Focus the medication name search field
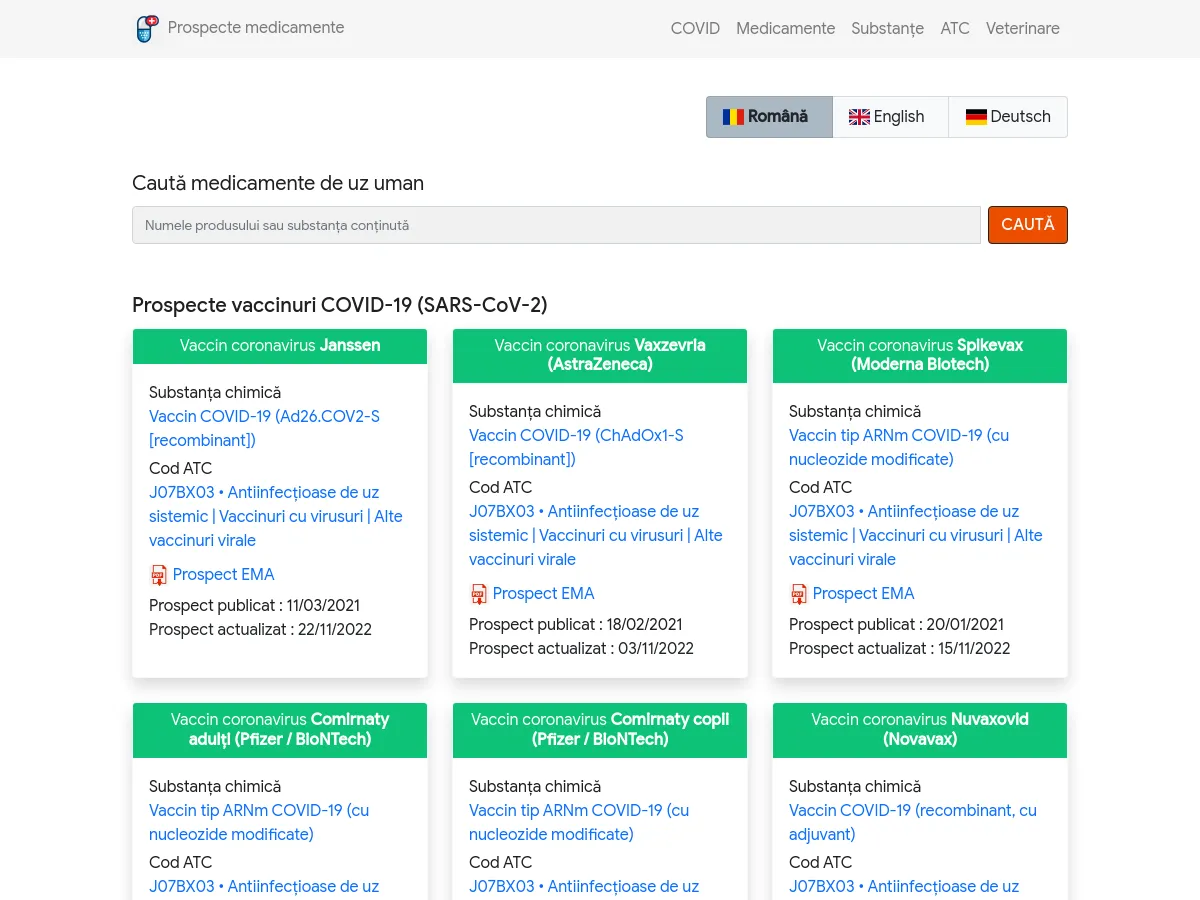Image resolution: width=1200 pixels, height=900 pixels. click(x=556, y=225)
